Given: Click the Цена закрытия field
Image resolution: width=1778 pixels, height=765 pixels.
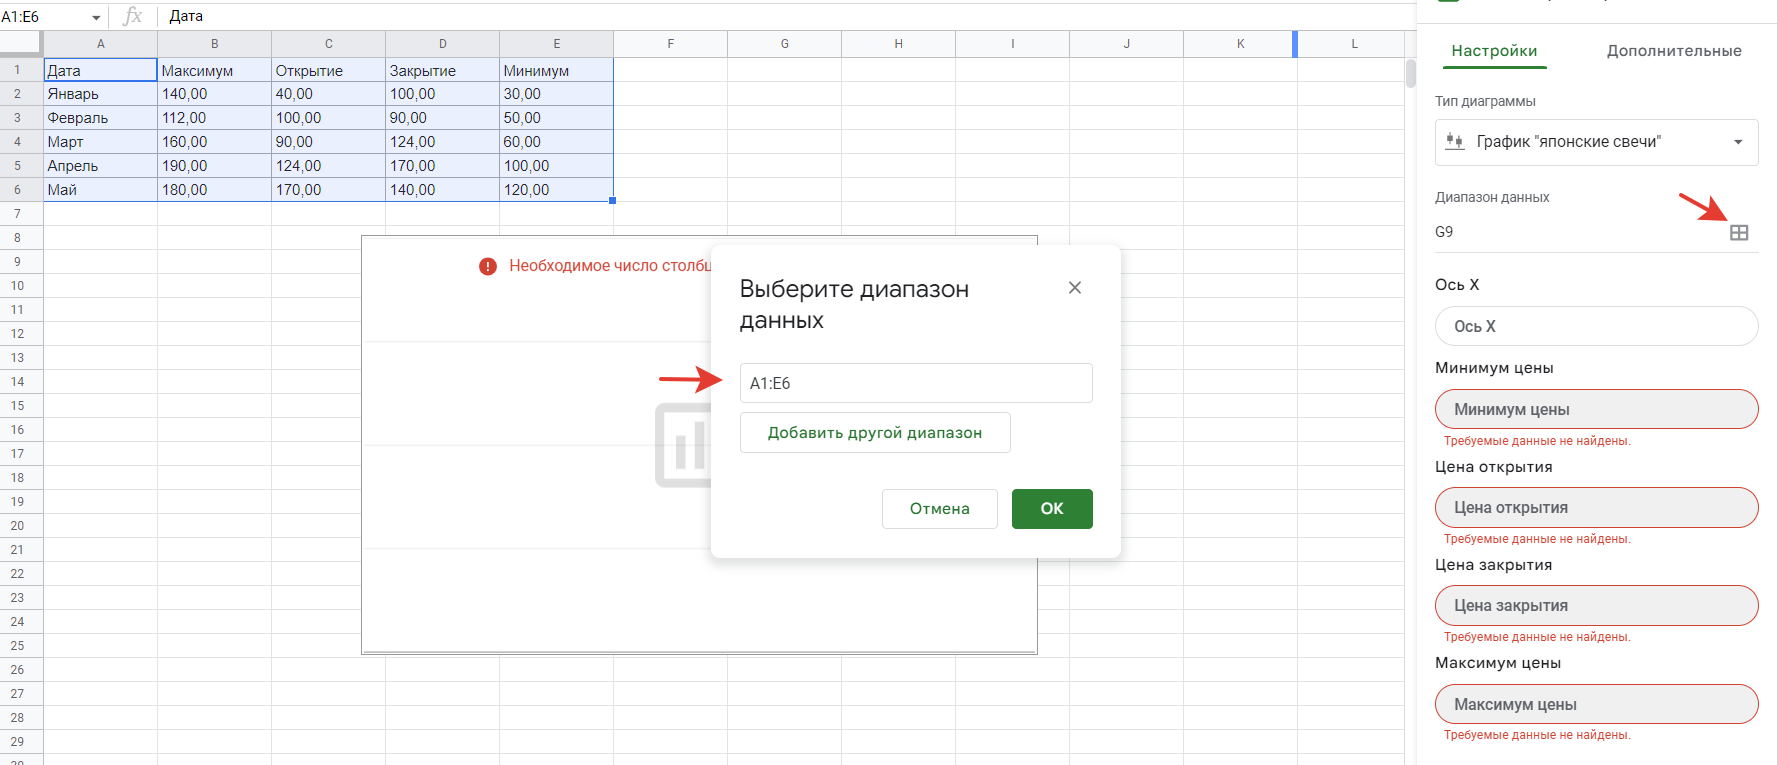Looking at the screenshot, I should [1596, 606].
